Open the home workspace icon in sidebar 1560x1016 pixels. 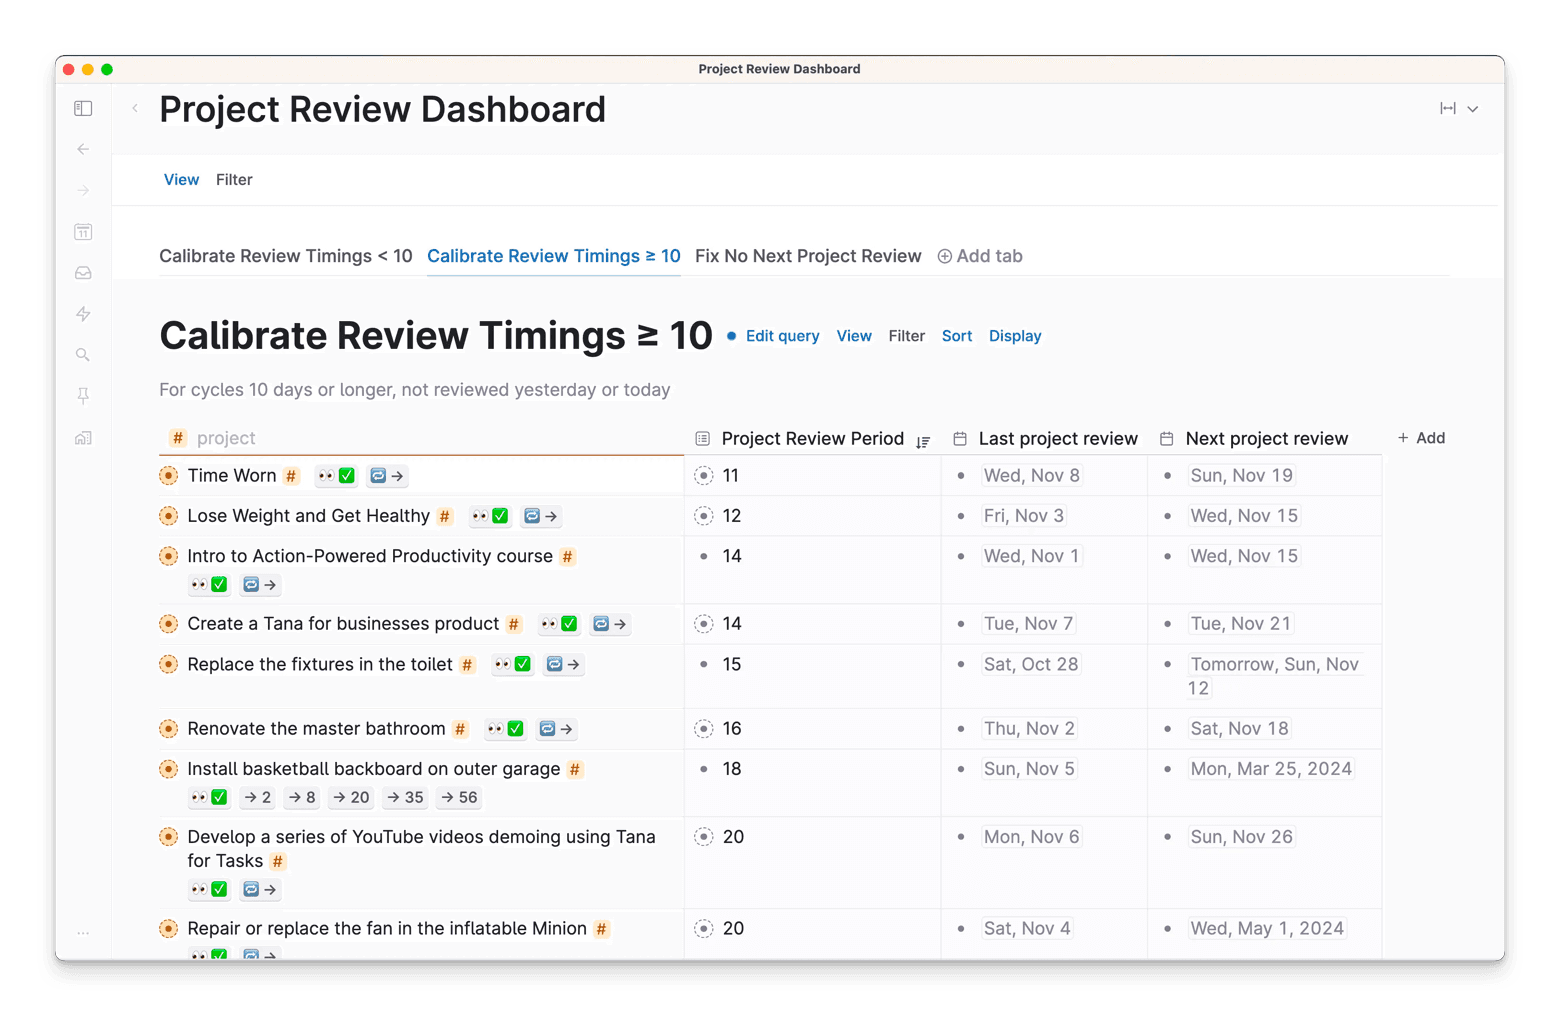tap(83, 438)
